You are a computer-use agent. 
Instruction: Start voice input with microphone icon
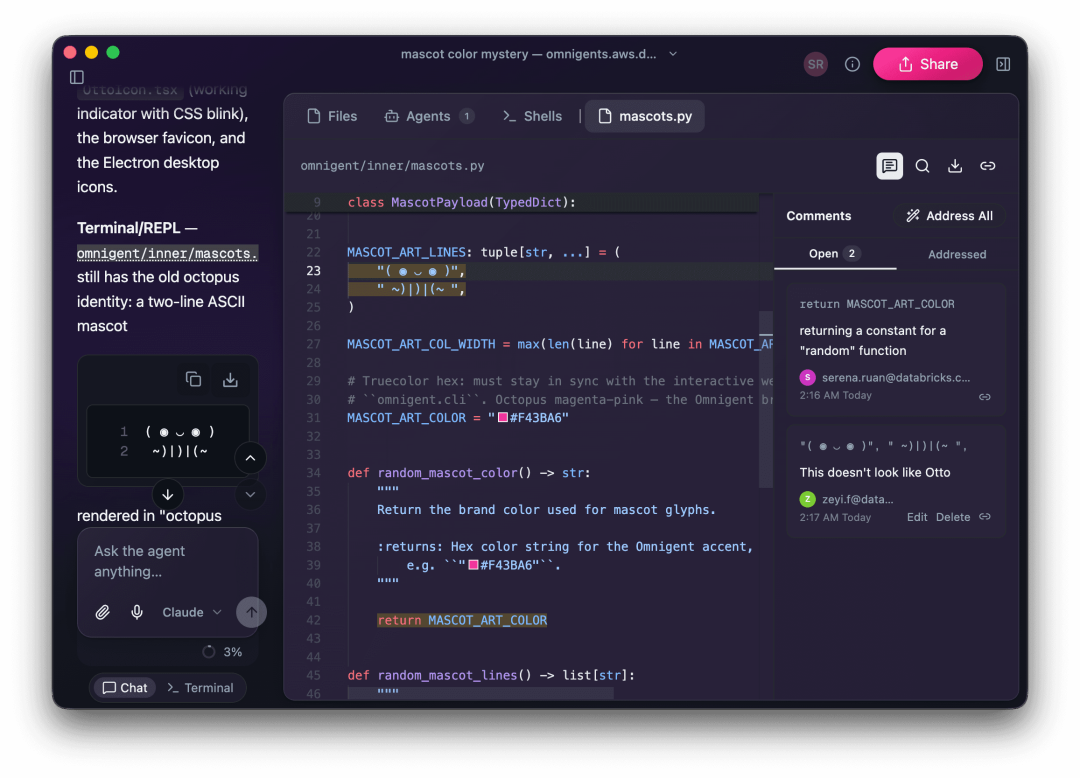tap(137, 612)
